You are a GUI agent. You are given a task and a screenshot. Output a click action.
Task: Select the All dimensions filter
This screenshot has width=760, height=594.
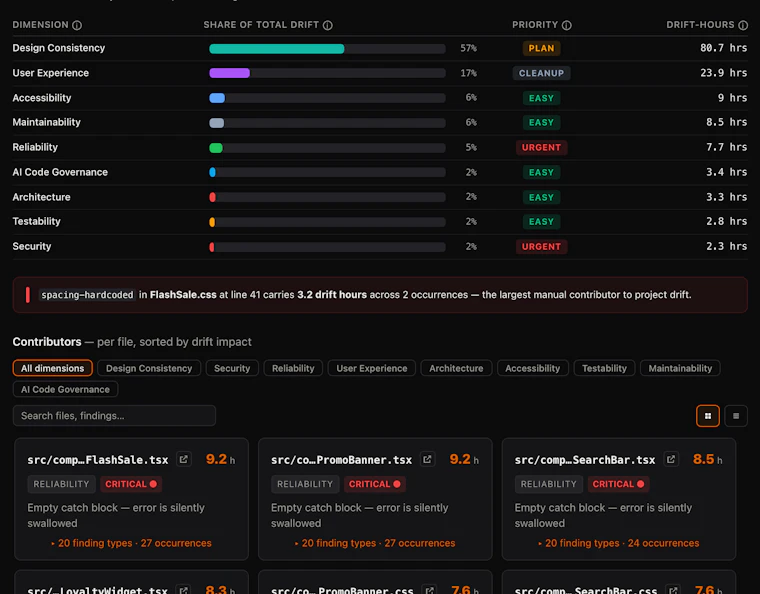pos(52,368)
